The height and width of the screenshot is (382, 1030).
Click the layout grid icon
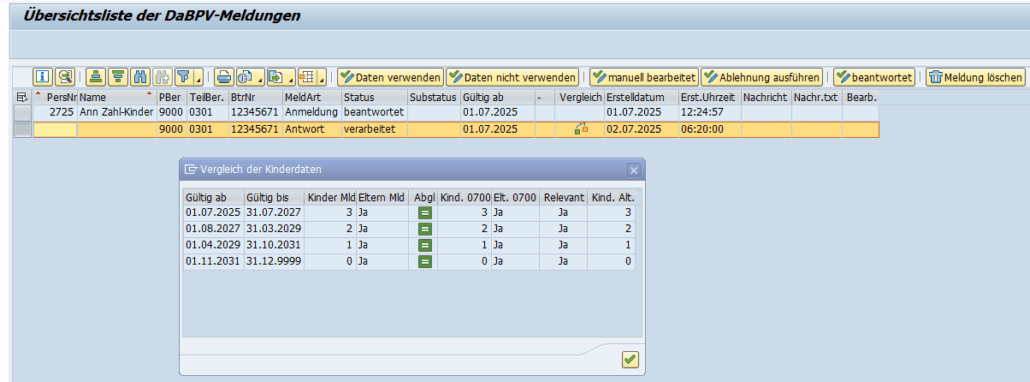307,77
